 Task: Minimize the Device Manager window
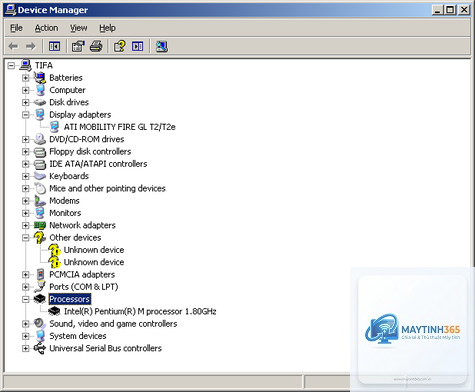click(x=438, y=10)
